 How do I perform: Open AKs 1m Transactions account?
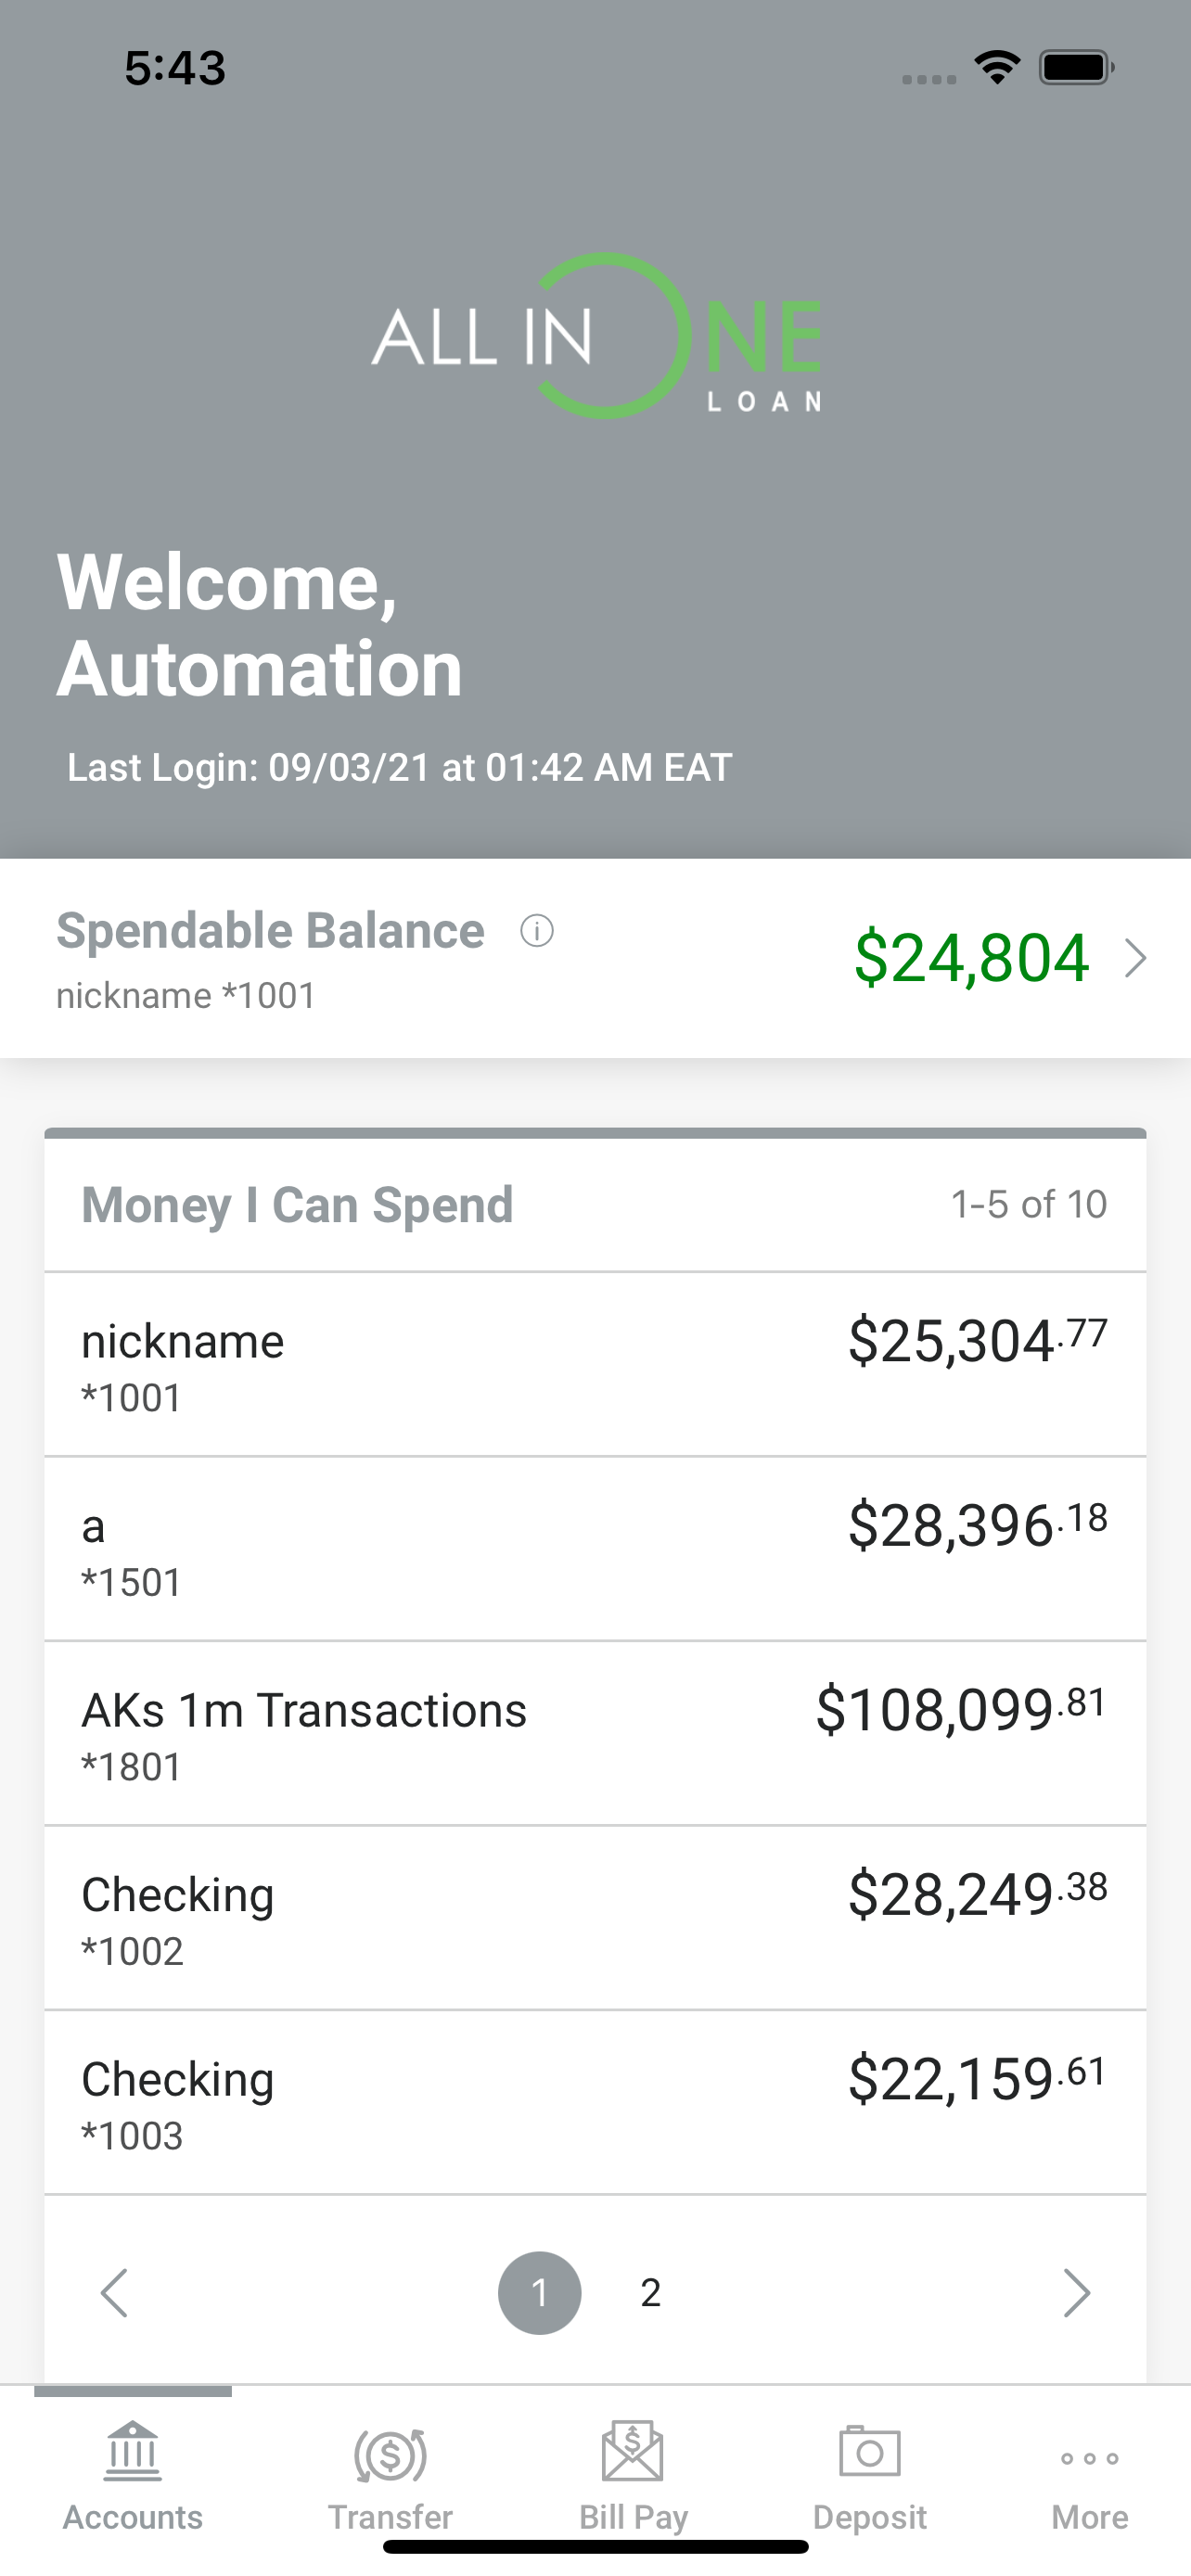coord(595,1733)
